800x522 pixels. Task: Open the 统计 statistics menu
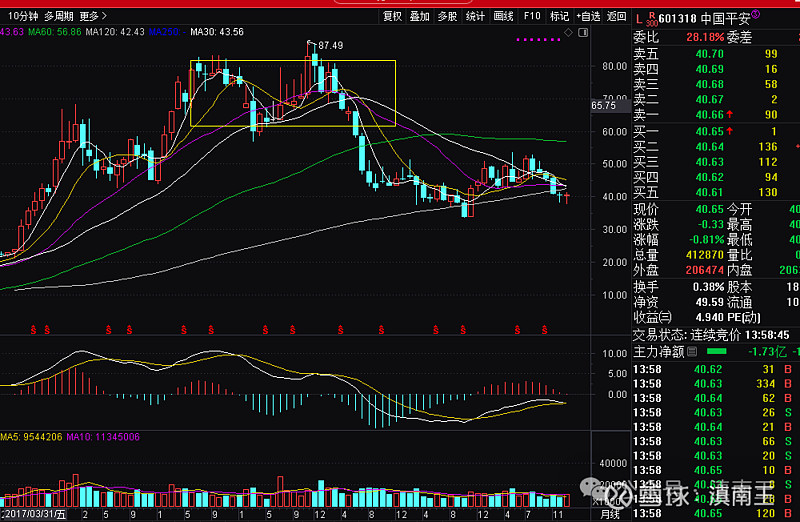(x=475, y=16)
